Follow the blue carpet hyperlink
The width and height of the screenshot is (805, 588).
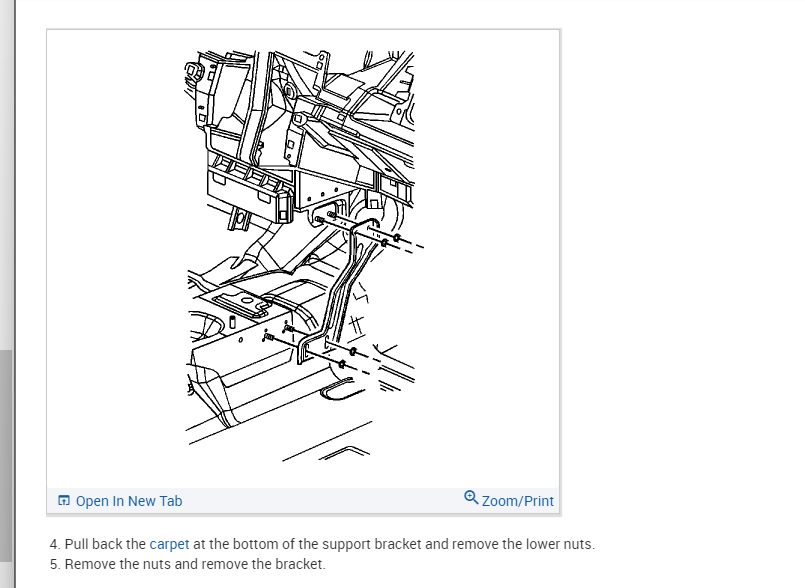point(169,544)
